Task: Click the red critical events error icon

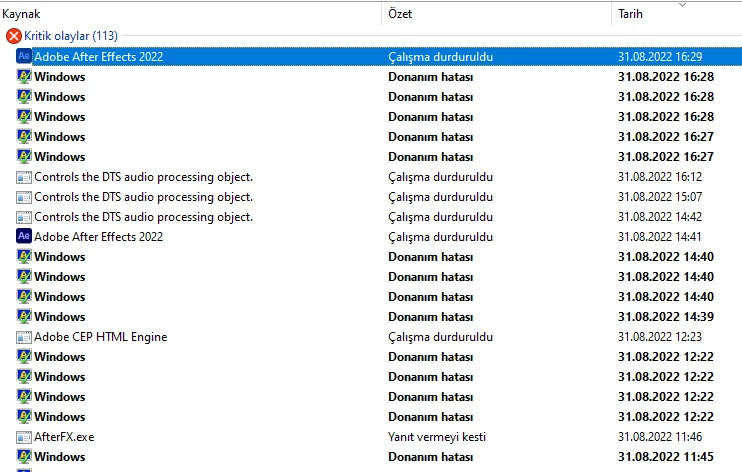Action: coord(14,36)
